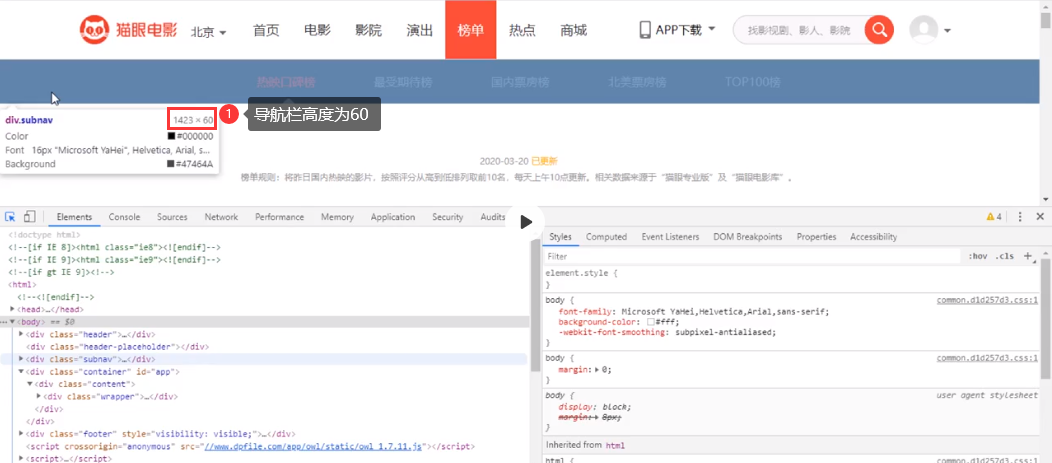
Task: Select the highlighted 榜单 nav item
Action: 470,30
